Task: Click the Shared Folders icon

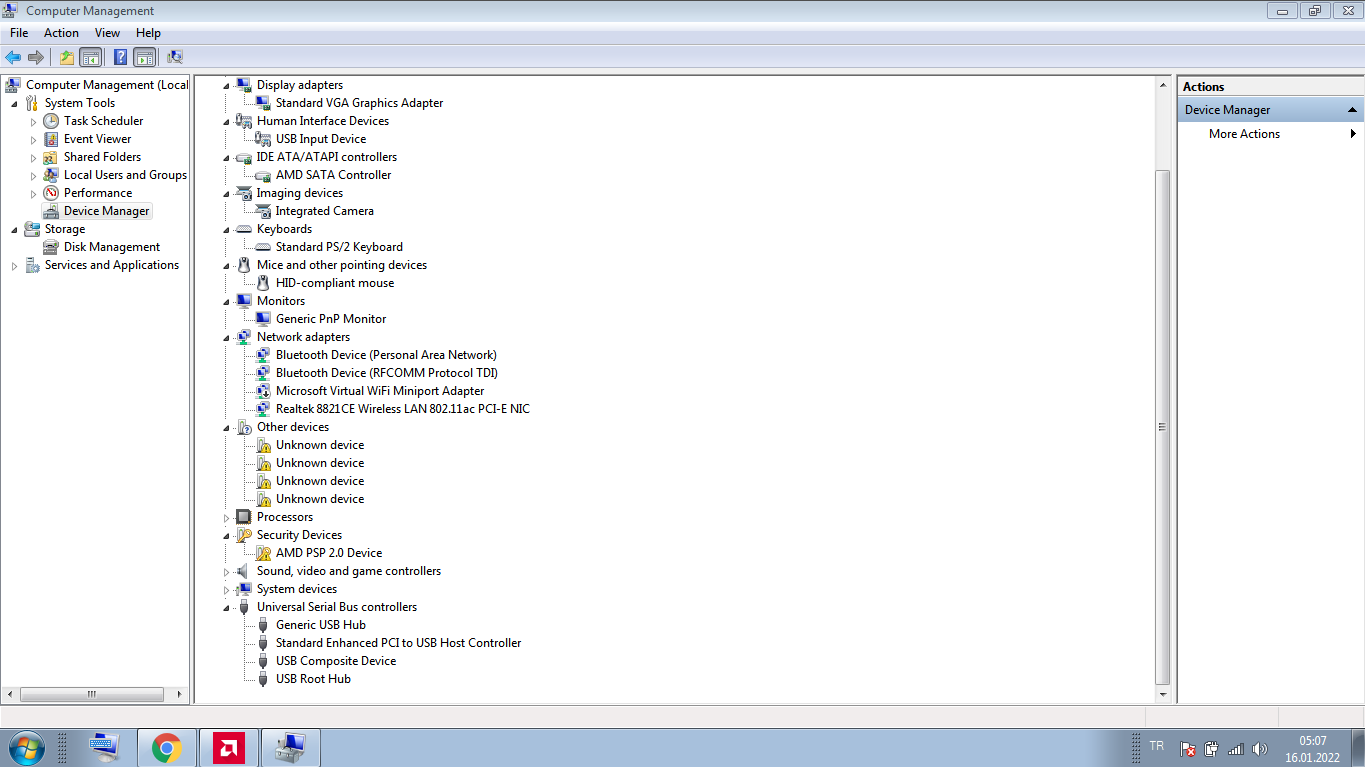Action: (51, 157)
